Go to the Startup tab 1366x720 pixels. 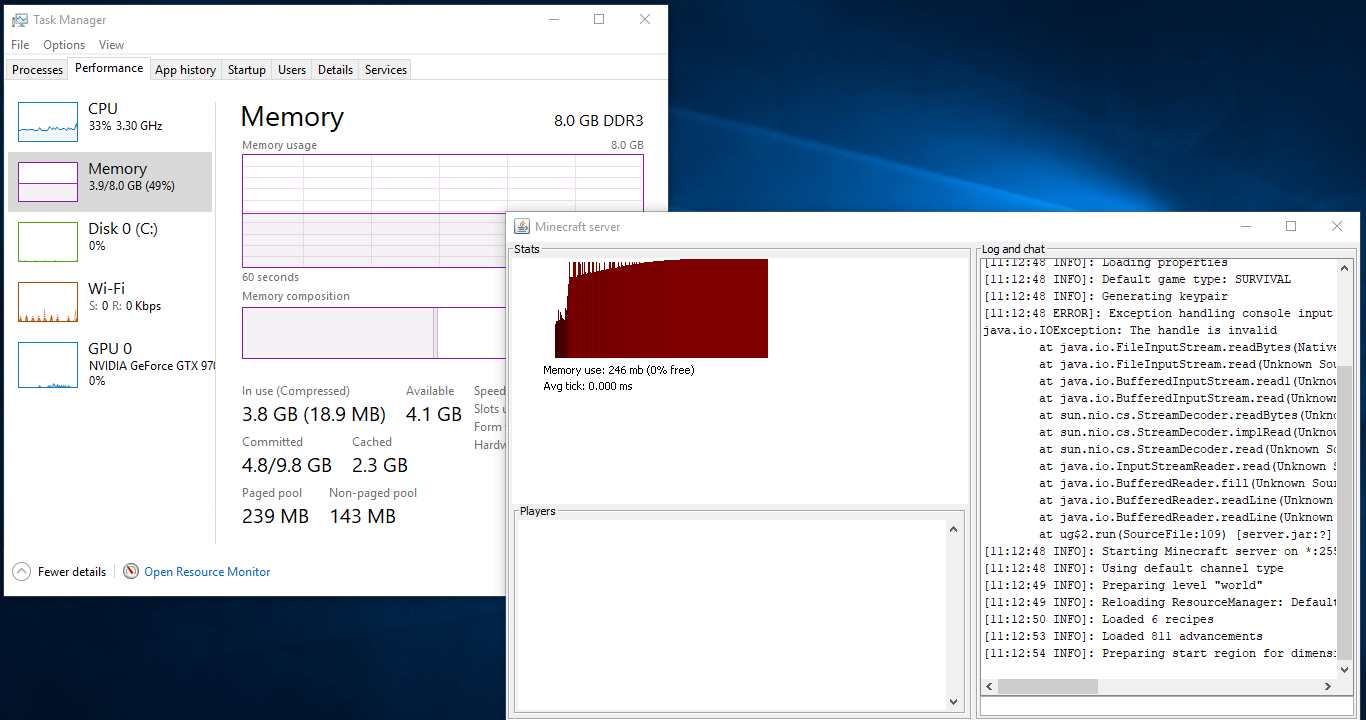tap(246, 70)
